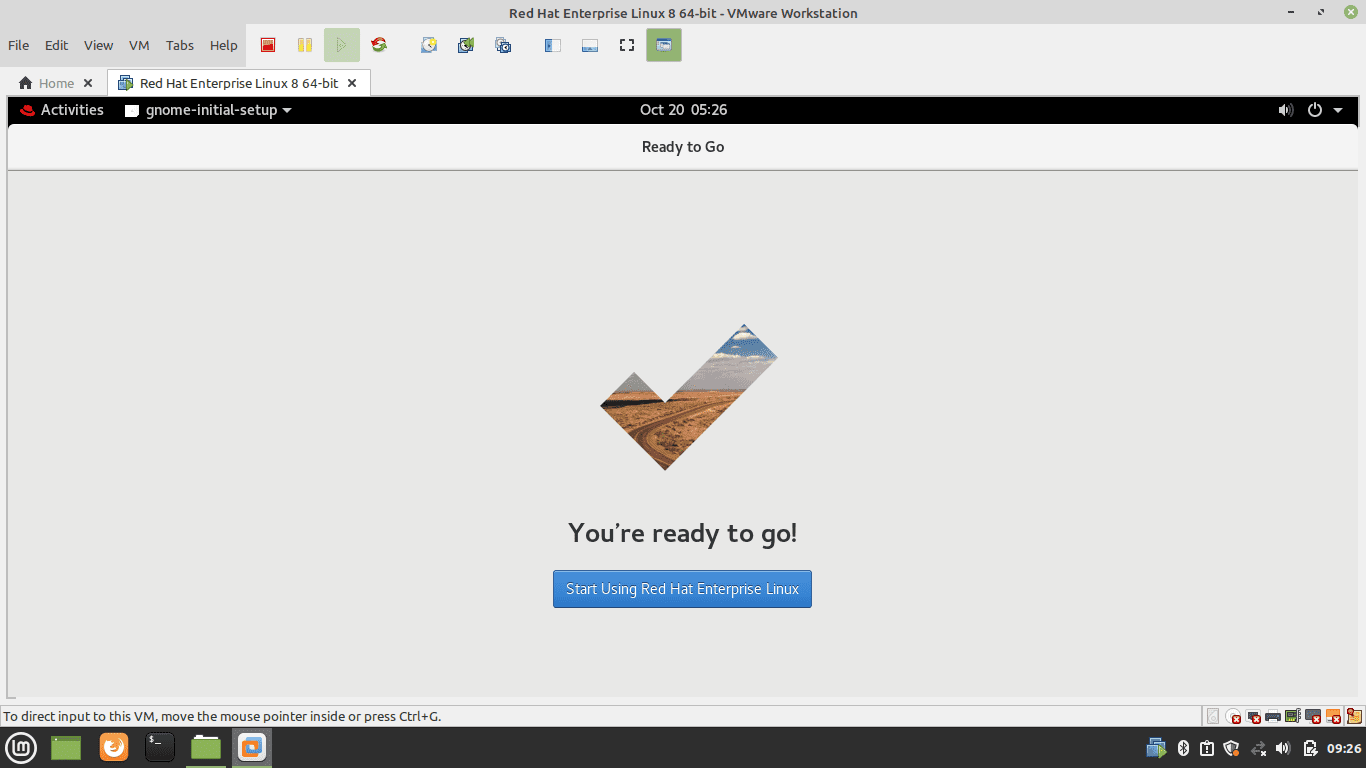Open the Help menu
This screenshot has width=1366, height=768.
coord(224,45)
